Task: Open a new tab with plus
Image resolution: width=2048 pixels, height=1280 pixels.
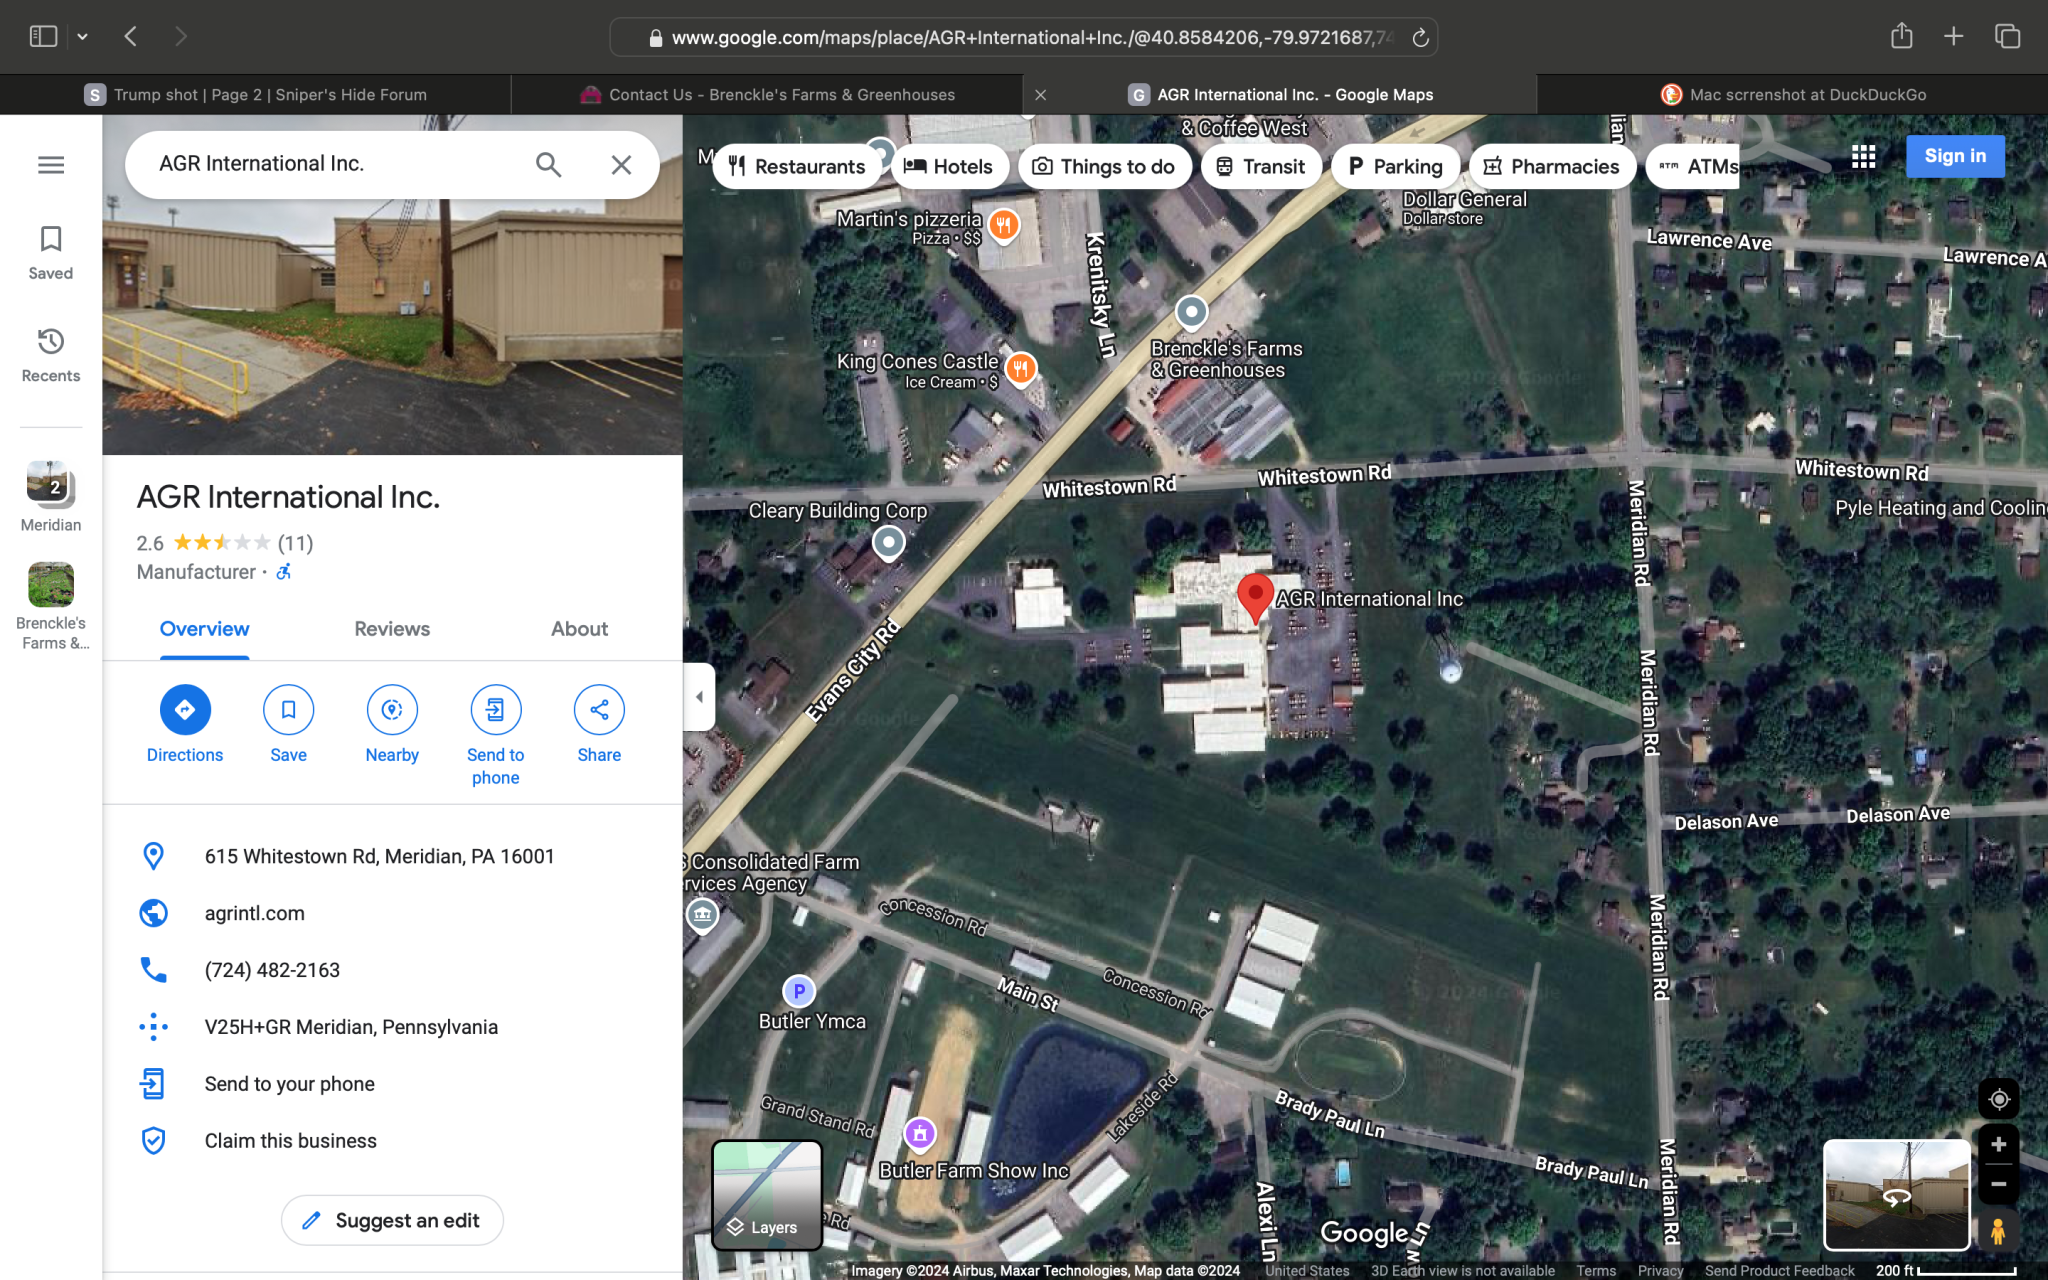Action: point(1953,36)
